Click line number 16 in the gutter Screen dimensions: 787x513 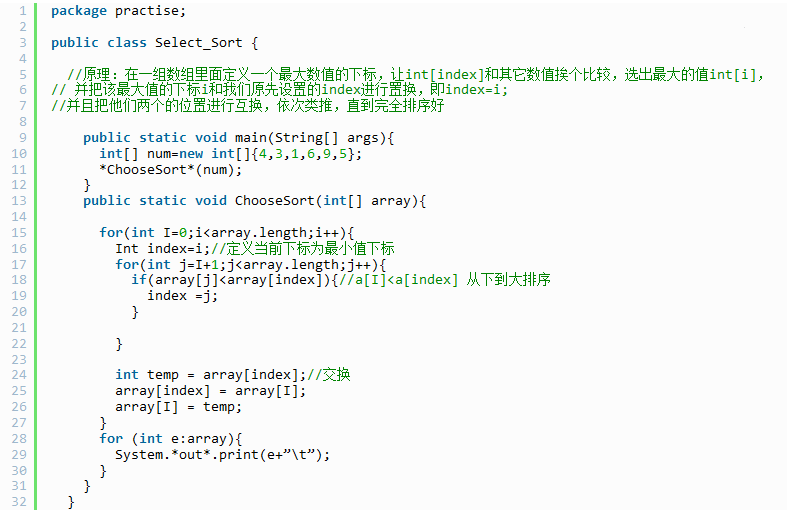tap(21, 248)
